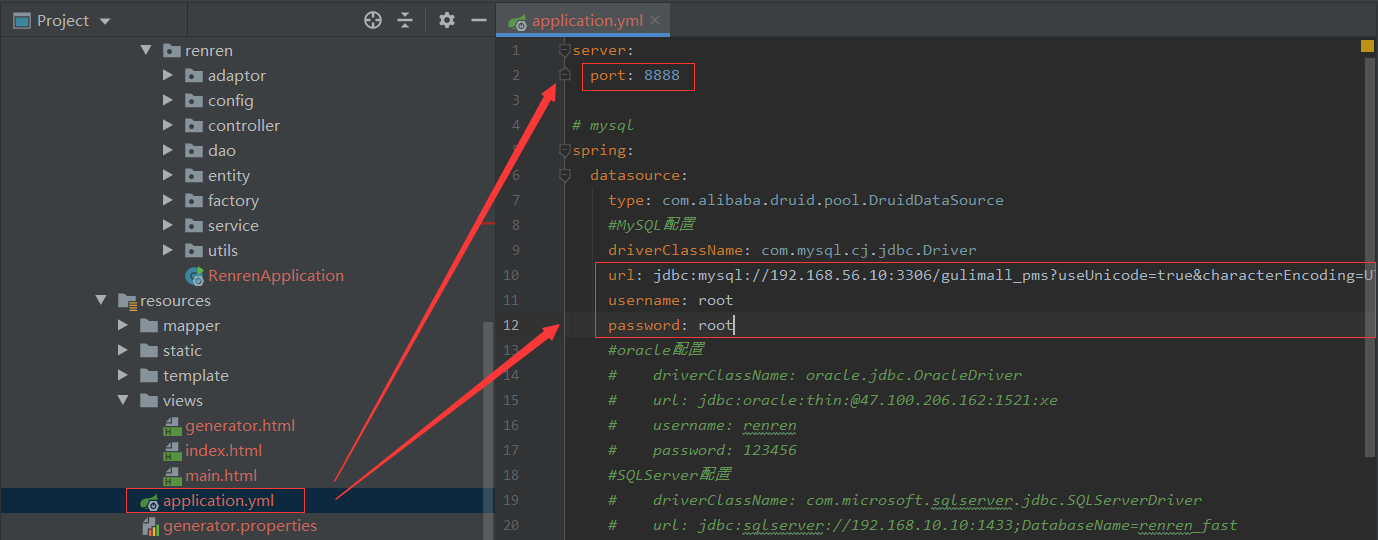Collapse all nodes in Project panel
Image resolution: width=1378 pixels, height=540 pixels.
click(404, 20)
